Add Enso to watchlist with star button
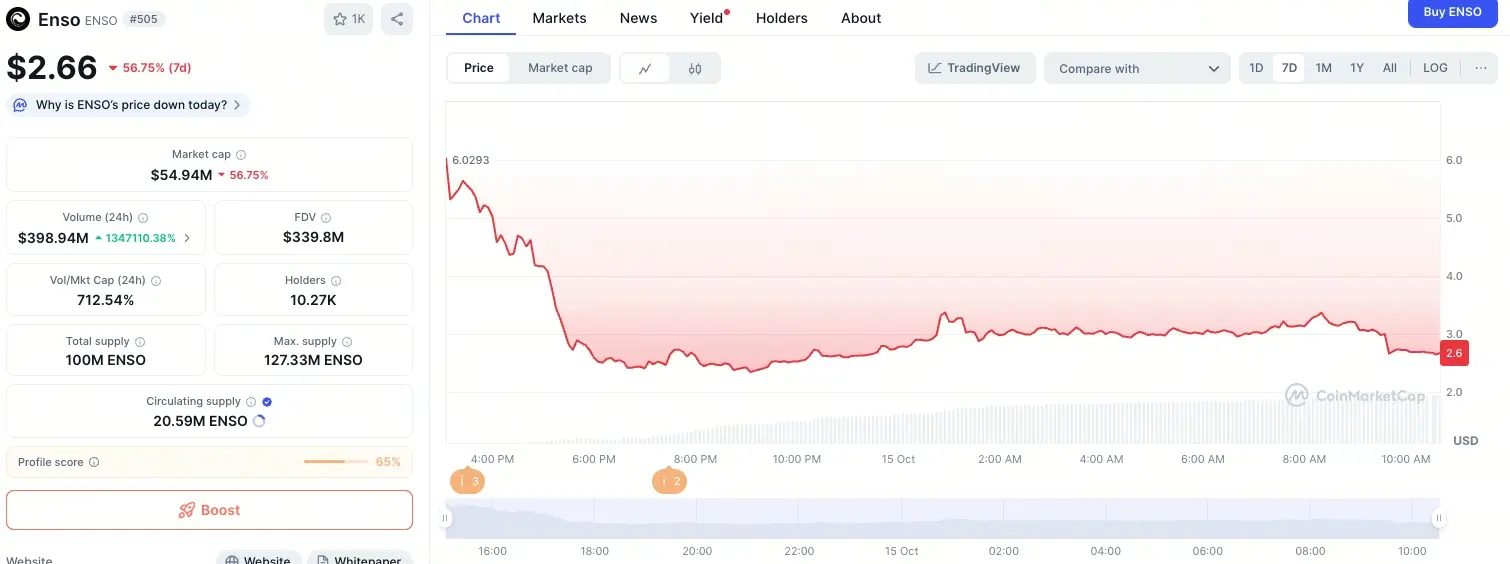Viewport: 1510px width, 564px height. (348, 19)
